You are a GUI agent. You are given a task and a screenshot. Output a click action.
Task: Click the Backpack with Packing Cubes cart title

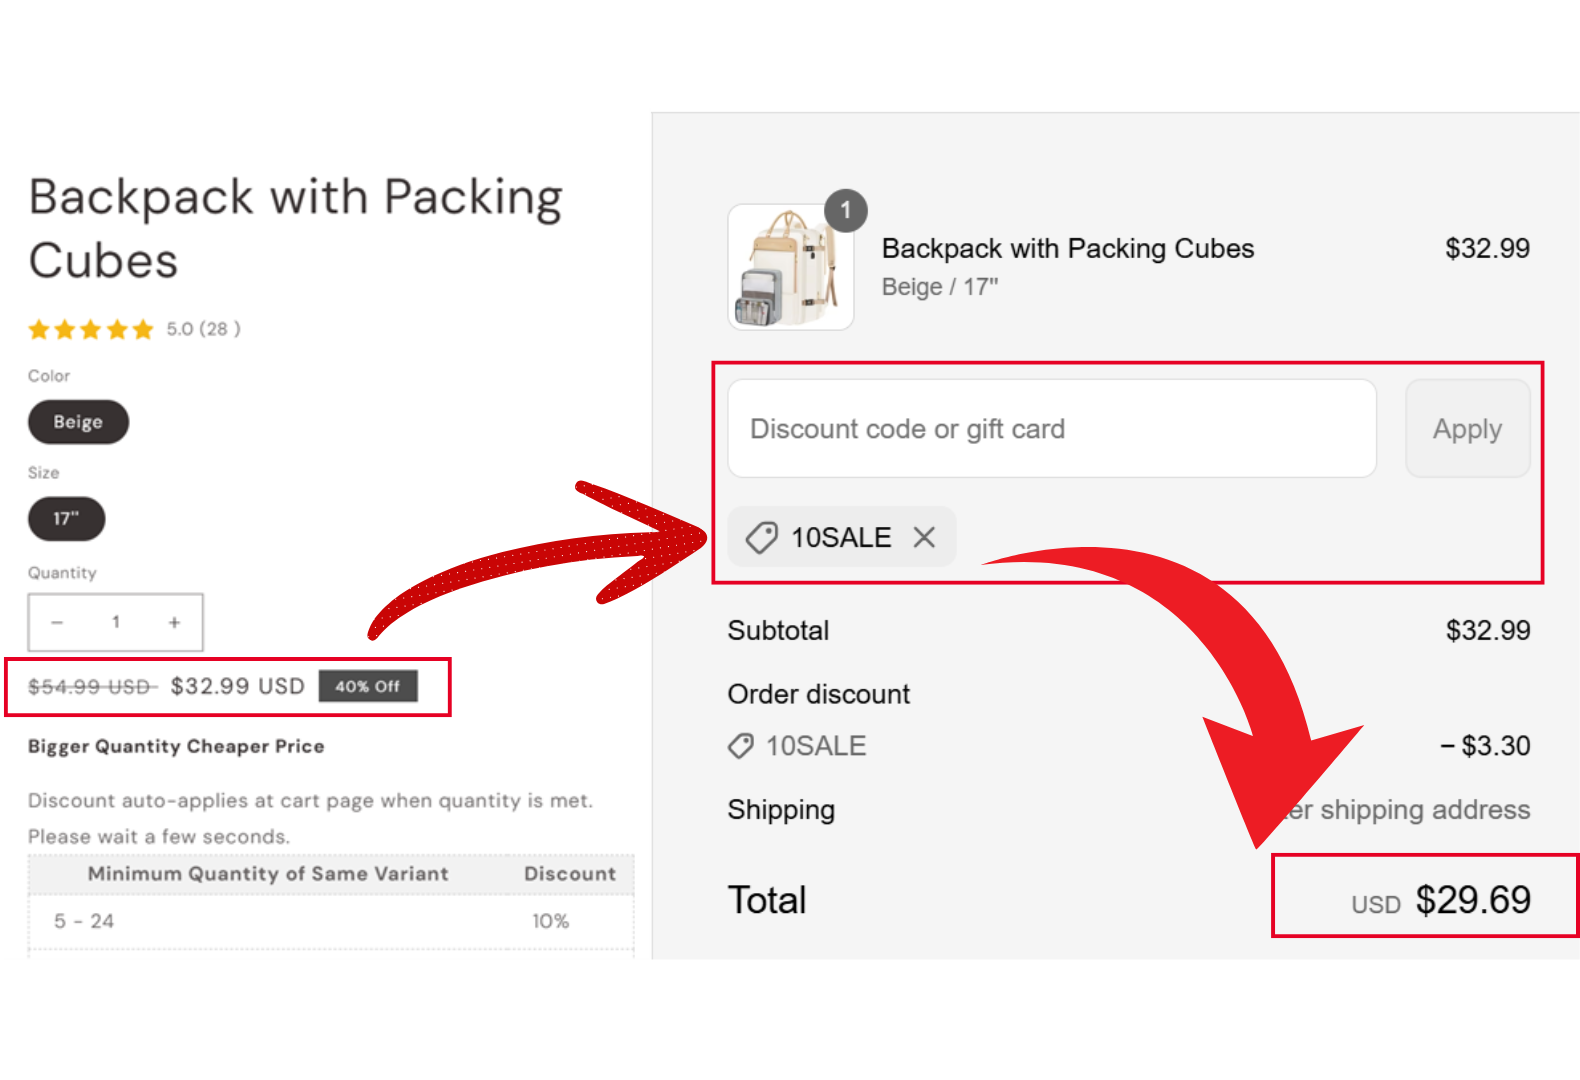pyautogui.click(x=1067, y=248)
